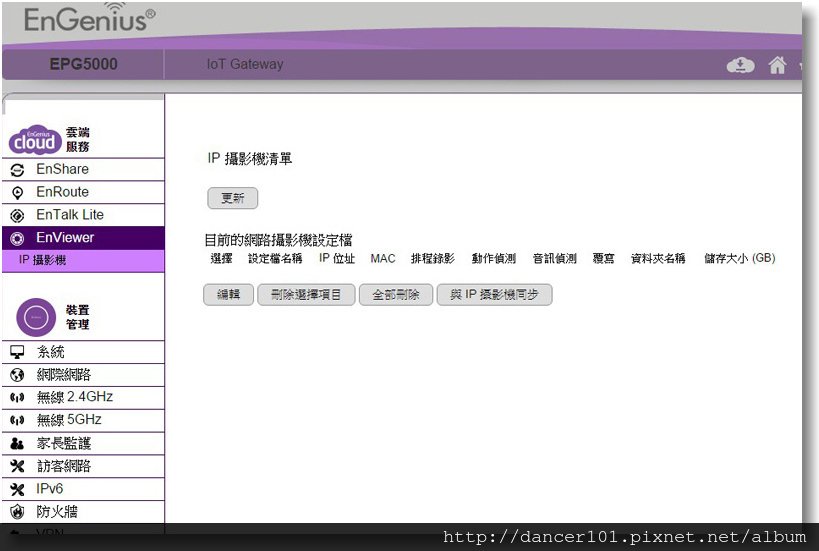Click the 刪除選擇項目 button

(306, 295)
